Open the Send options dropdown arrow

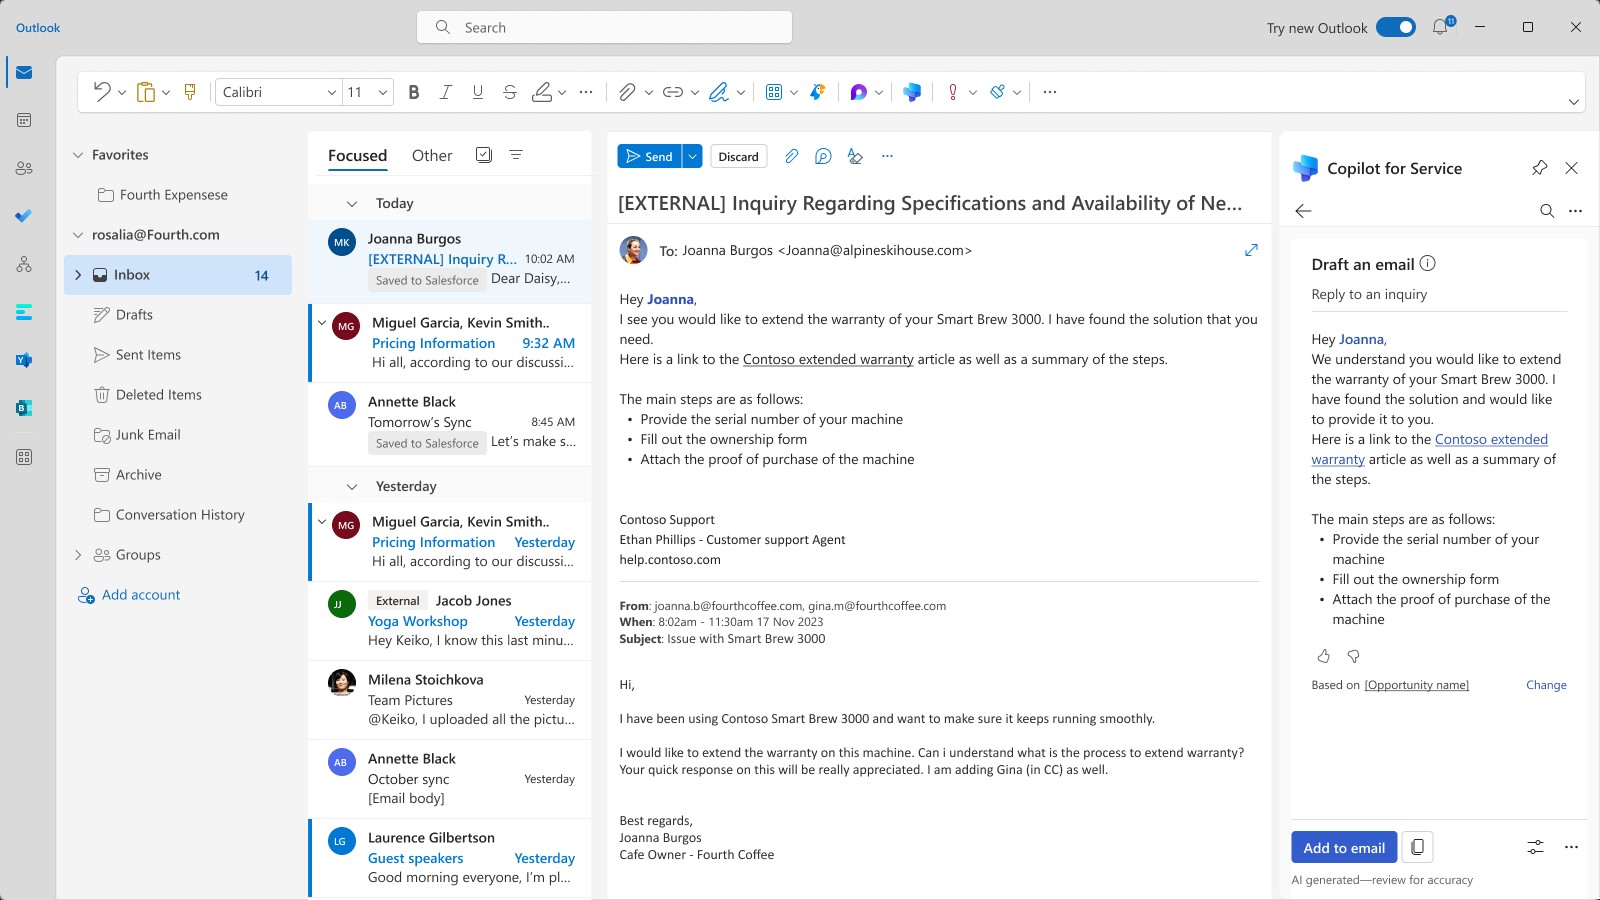click(x=692, y=156)
